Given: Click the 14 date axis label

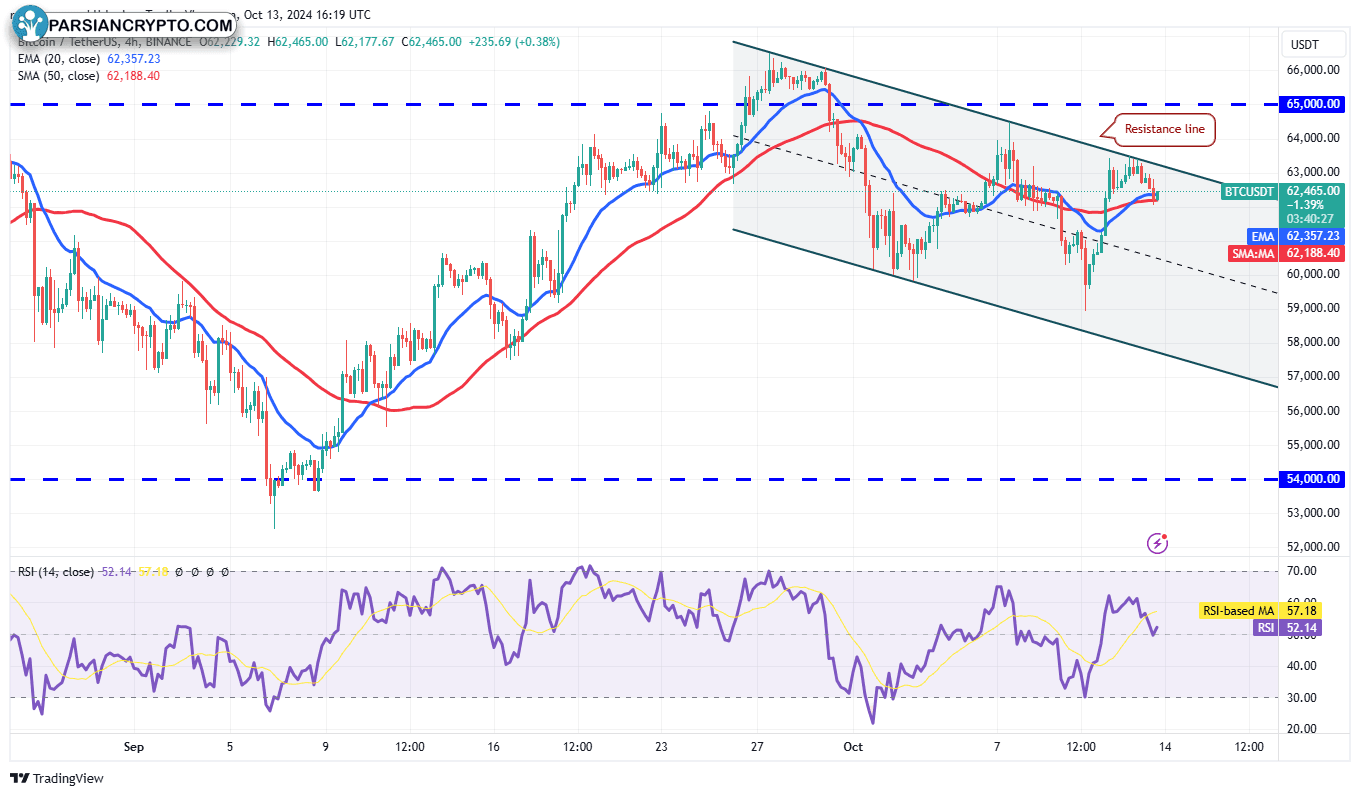Looking at the screenshot, I should pyautogui.click(x=1166, y=747).
